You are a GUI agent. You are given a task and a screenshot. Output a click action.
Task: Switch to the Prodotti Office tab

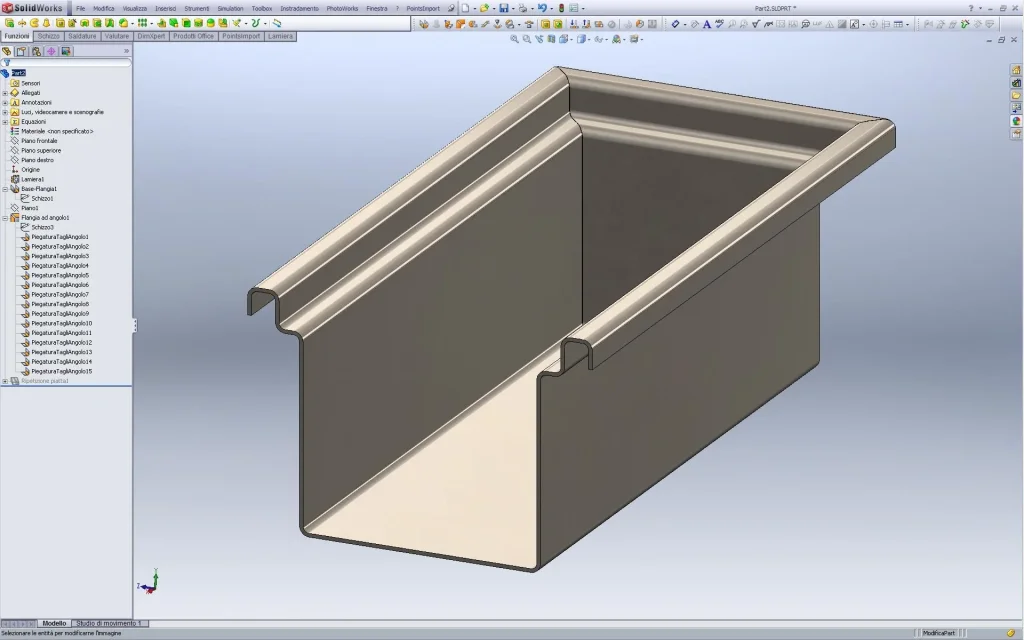click(x=193, y=37)
